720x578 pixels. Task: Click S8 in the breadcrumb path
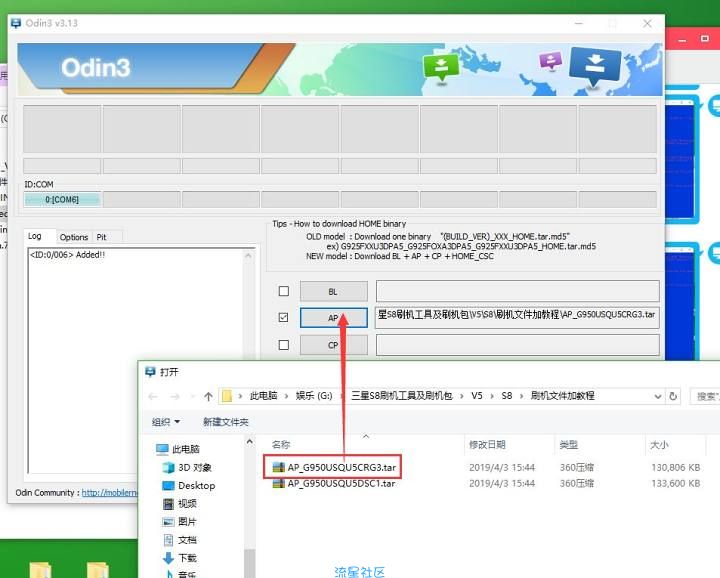[506, 396]
